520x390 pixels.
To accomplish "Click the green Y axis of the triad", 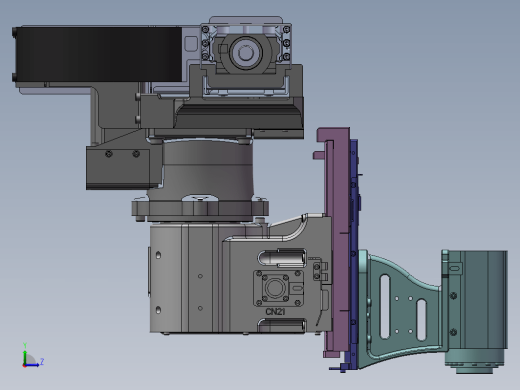I will click(x=25, y=354).
